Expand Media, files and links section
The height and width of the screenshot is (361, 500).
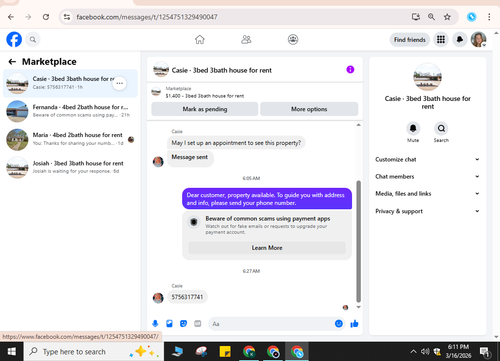[x=427, y=194]
